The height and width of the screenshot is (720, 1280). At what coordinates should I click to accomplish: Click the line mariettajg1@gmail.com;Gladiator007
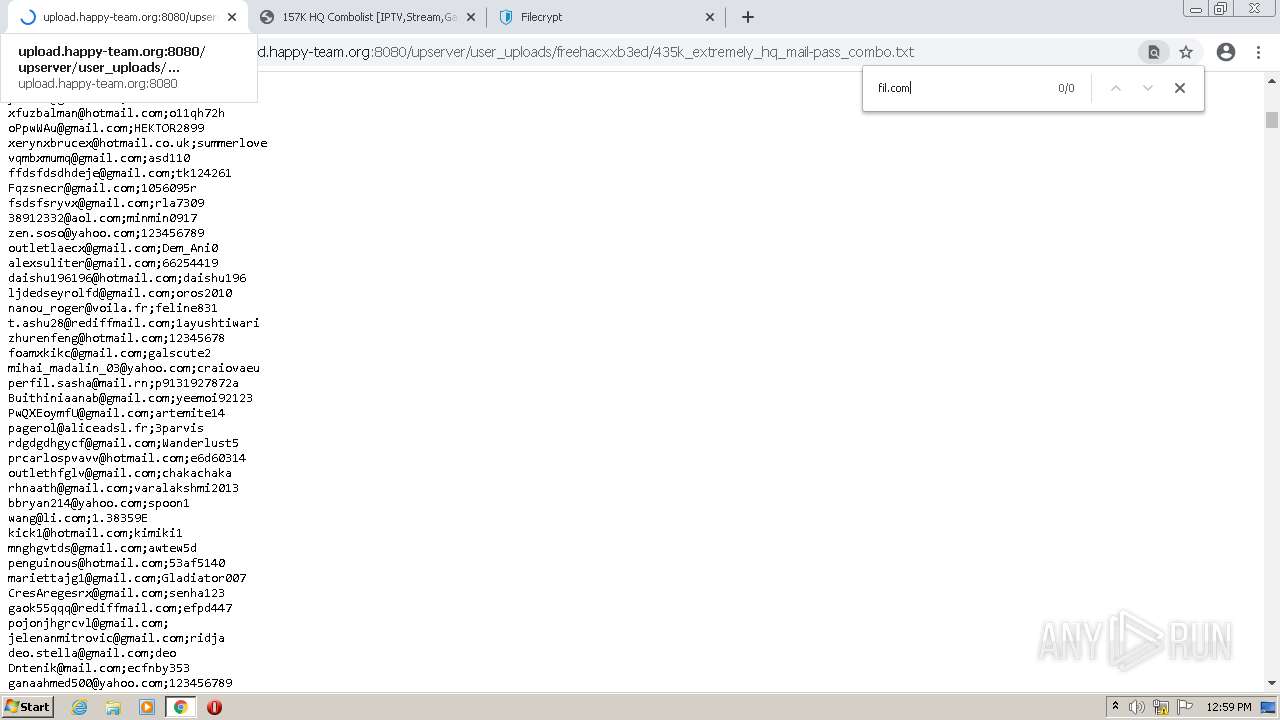pyautogui.click(x=127, y=578)
